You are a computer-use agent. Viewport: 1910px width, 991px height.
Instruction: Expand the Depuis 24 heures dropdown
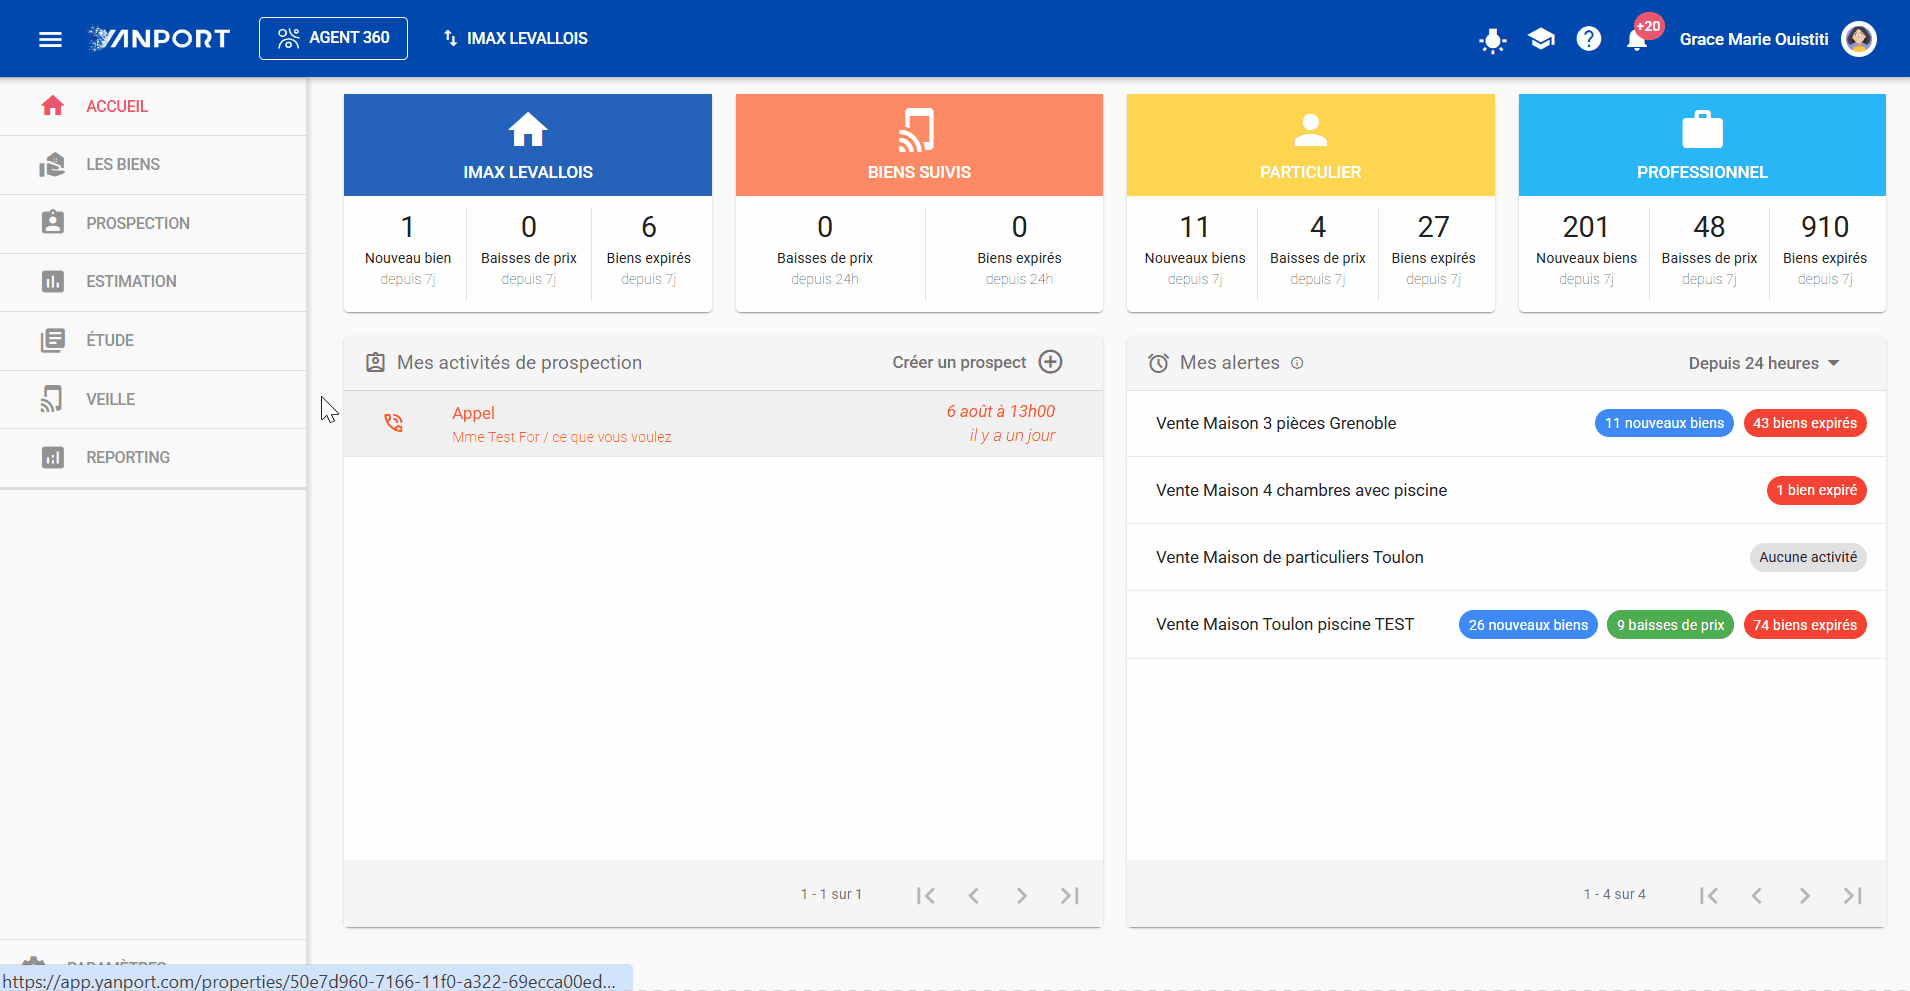click(1764, 363)
